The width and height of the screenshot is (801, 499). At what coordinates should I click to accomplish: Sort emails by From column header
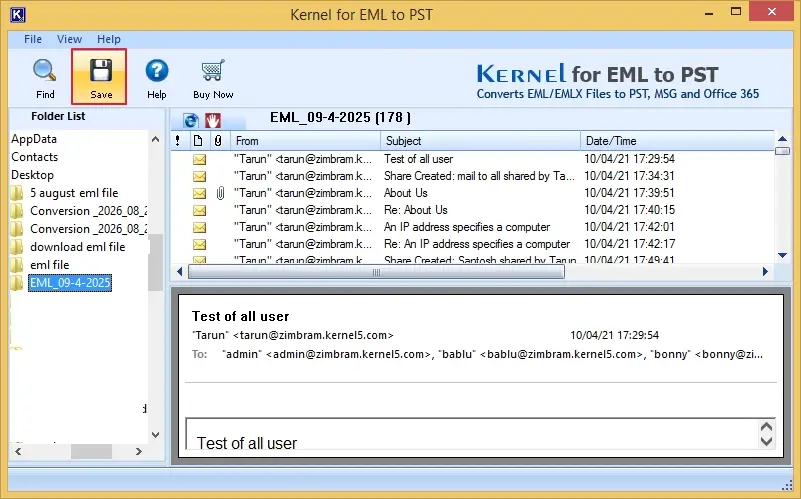tap(305, 140)
